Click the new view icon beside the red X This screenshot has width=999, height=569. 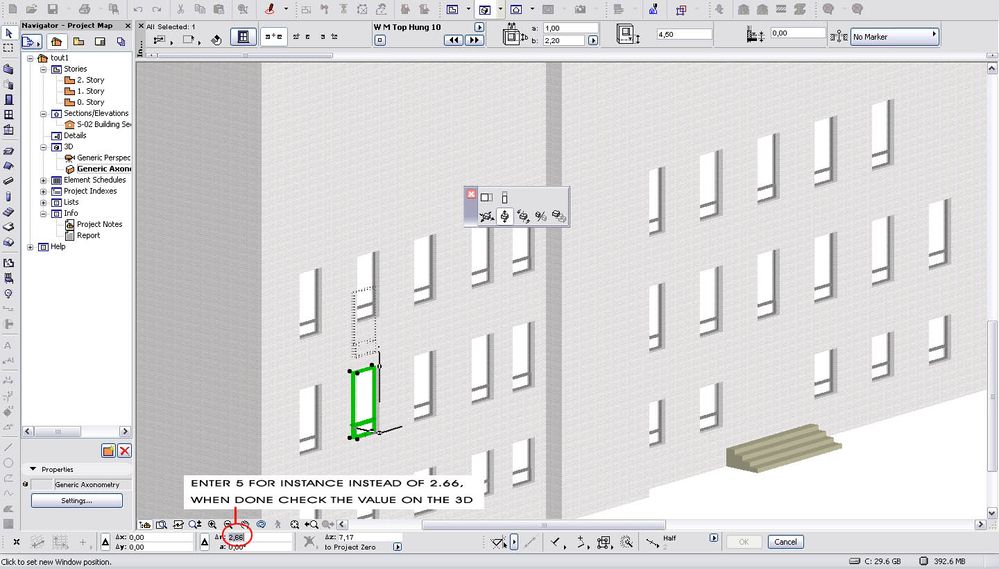tap(108, 451)
